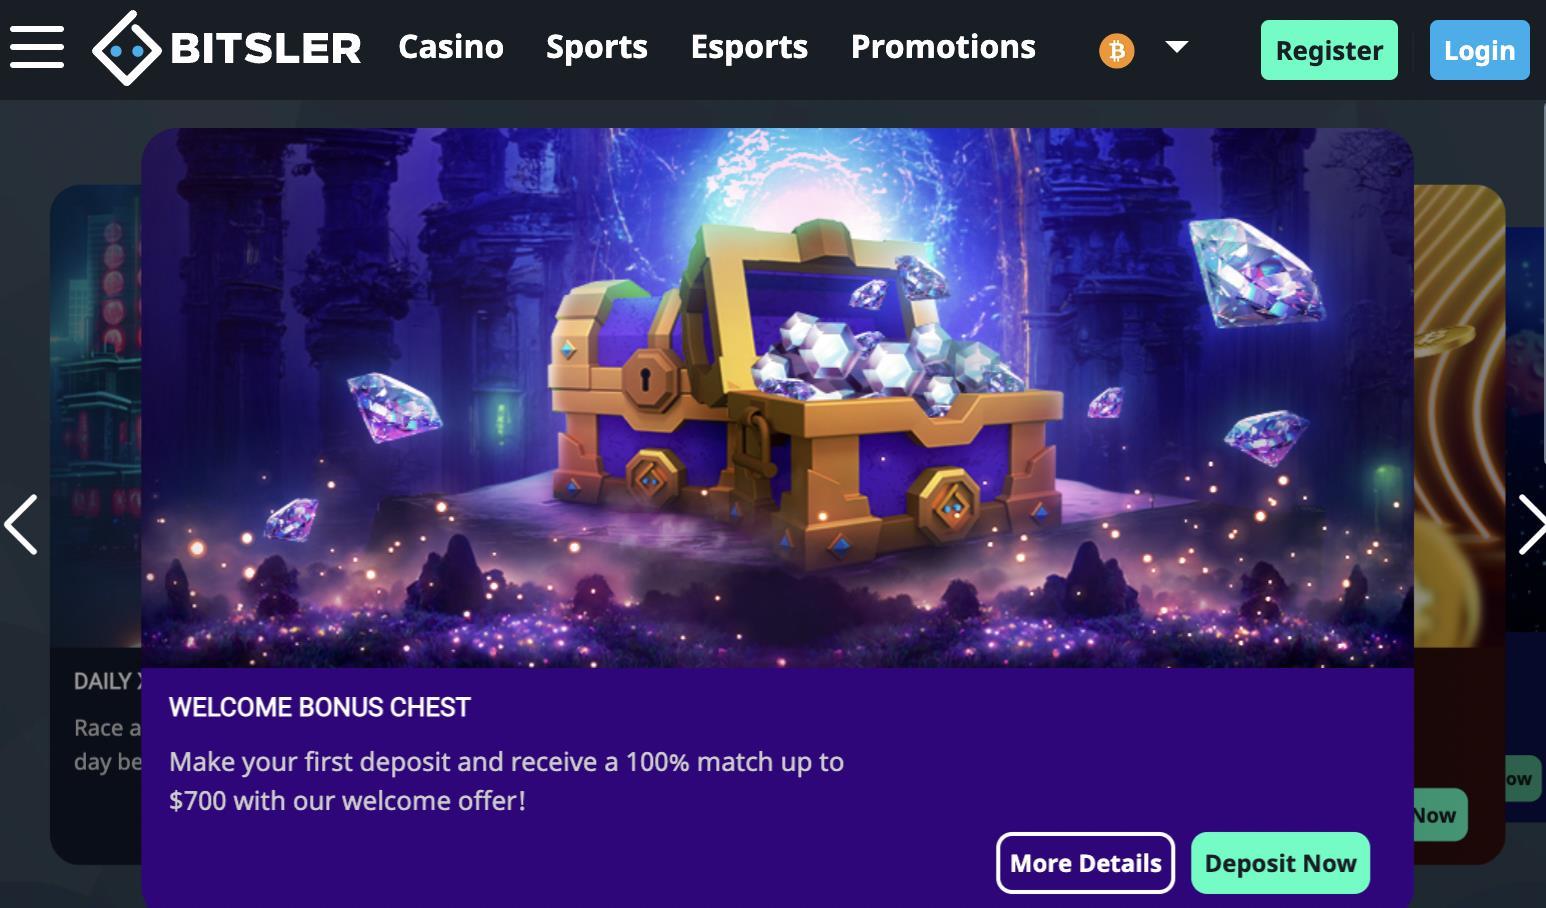
Task: Open the Casino menu
Action: coord(451,47)
